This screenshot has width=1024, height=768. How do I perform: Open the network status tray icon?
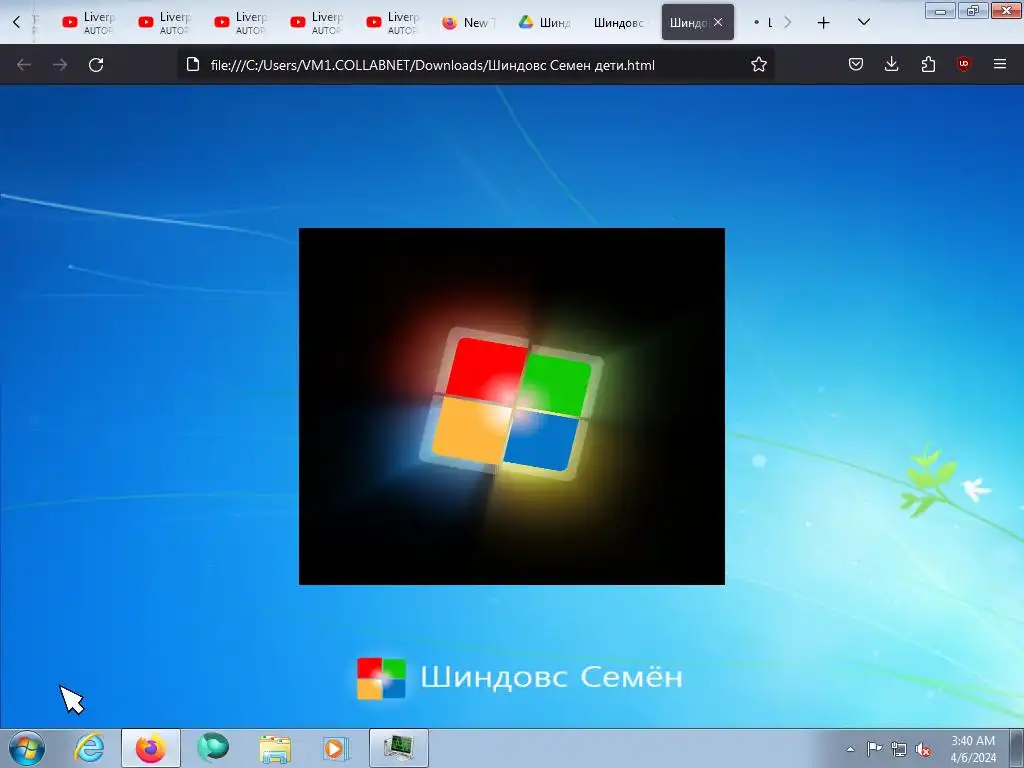pyautogui.click(x=899, y=749)
